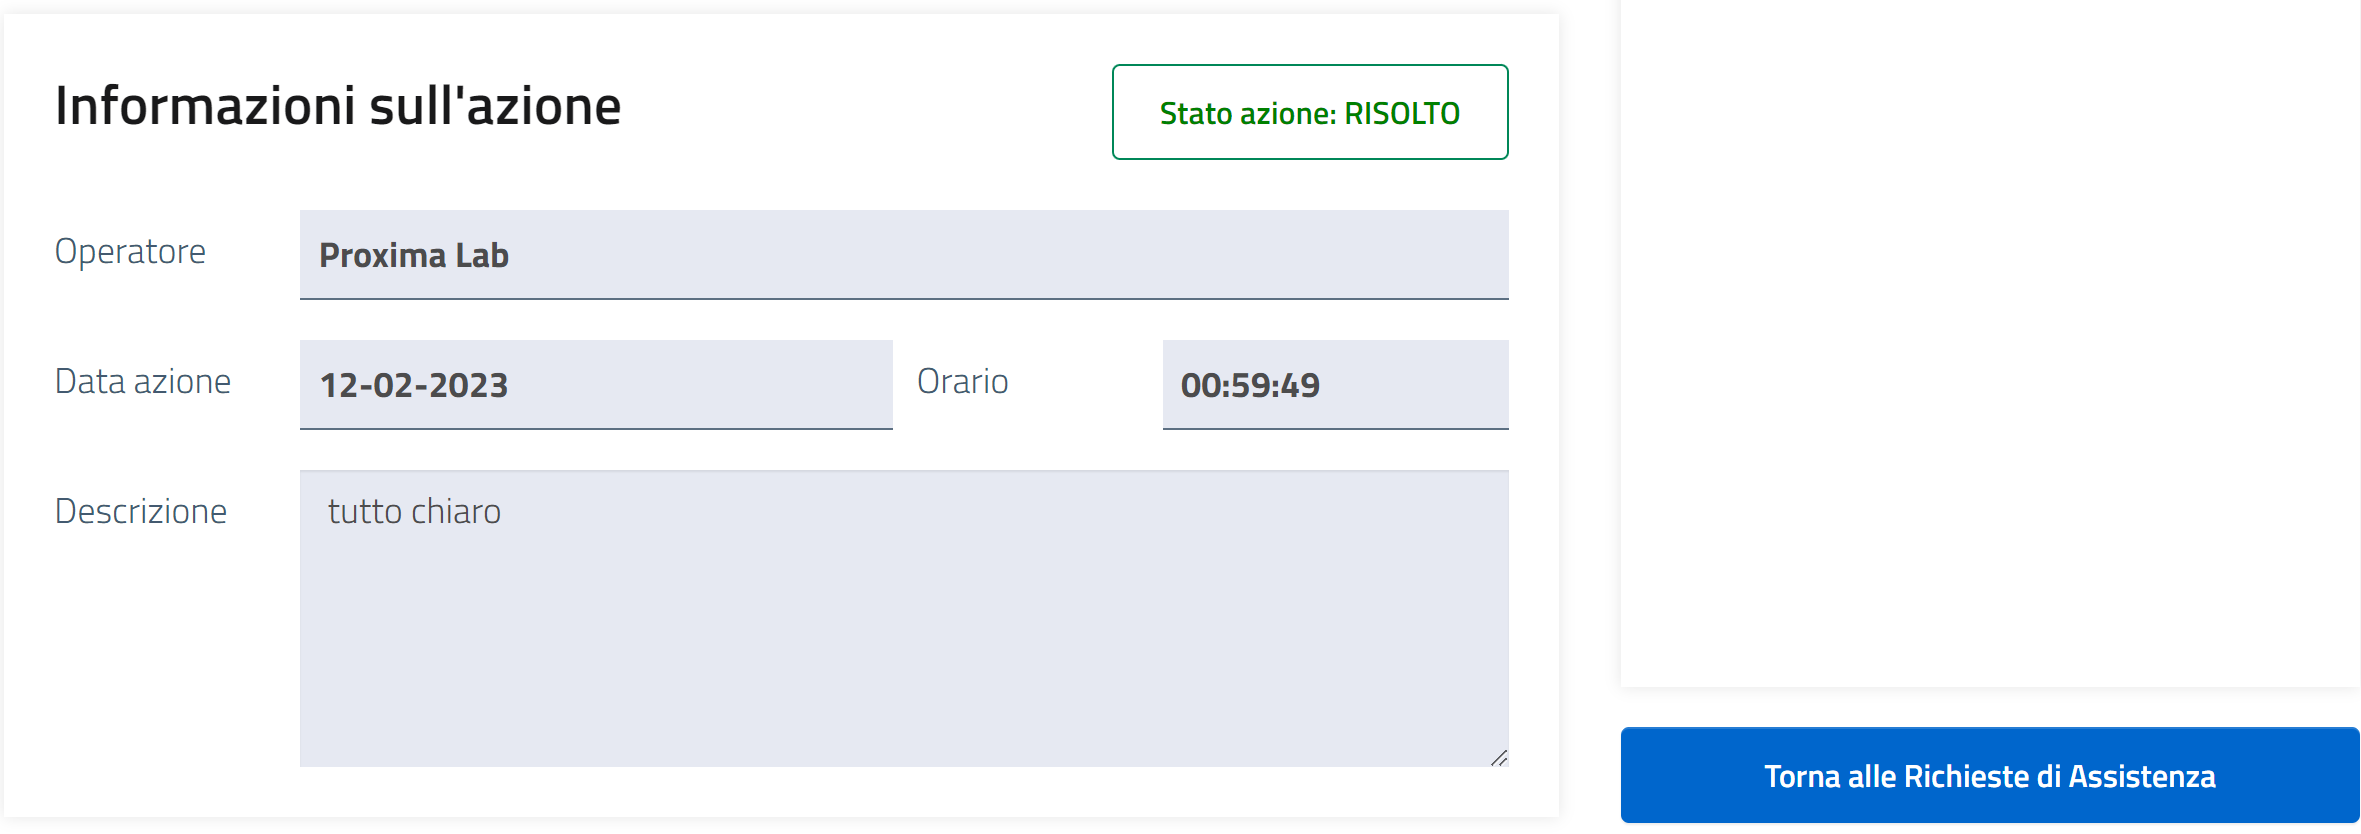Click the 'Proxima Lab' operator name
Screen dimensions: 2361x834
[414, 256]
